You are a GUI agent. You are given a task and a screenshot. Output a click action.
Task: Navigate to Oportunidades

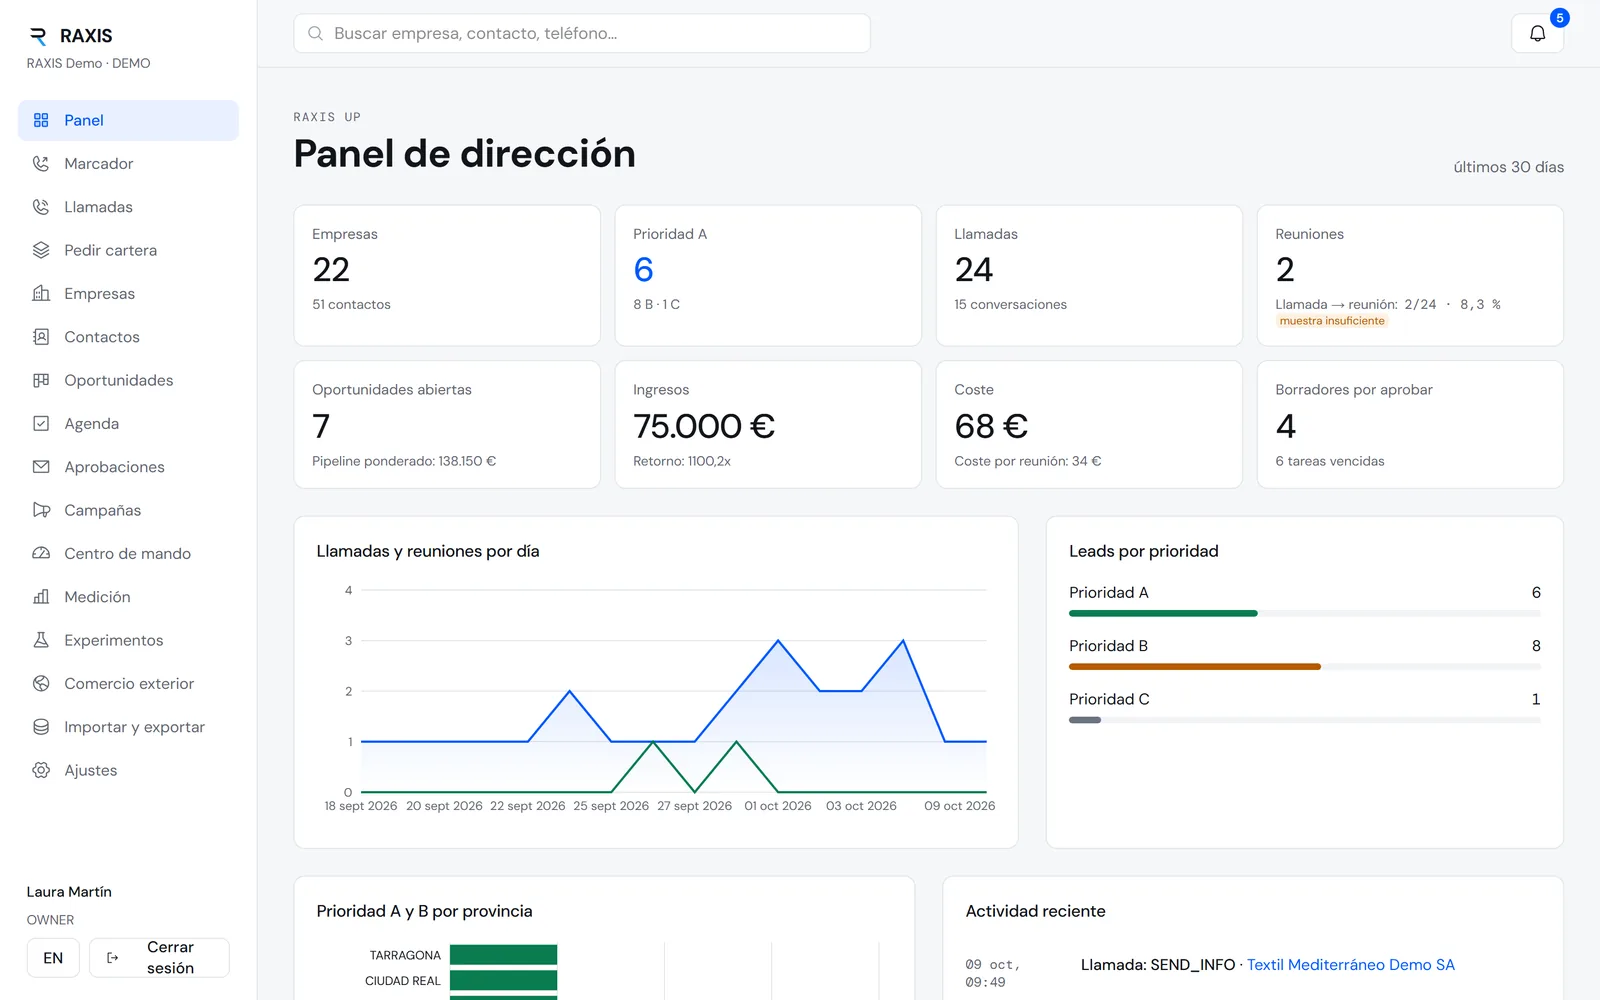point(128,380)
